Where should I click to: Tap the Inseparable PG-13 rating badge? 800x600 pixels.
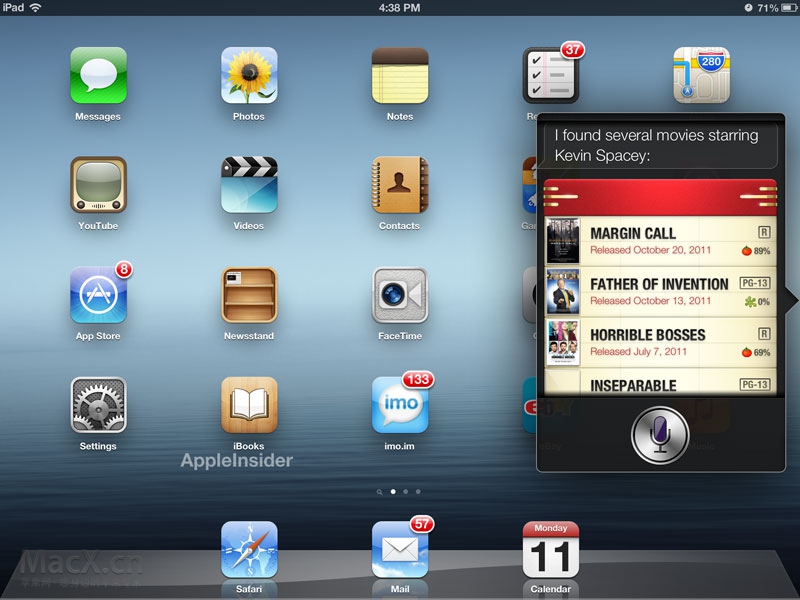coord(755,384)
